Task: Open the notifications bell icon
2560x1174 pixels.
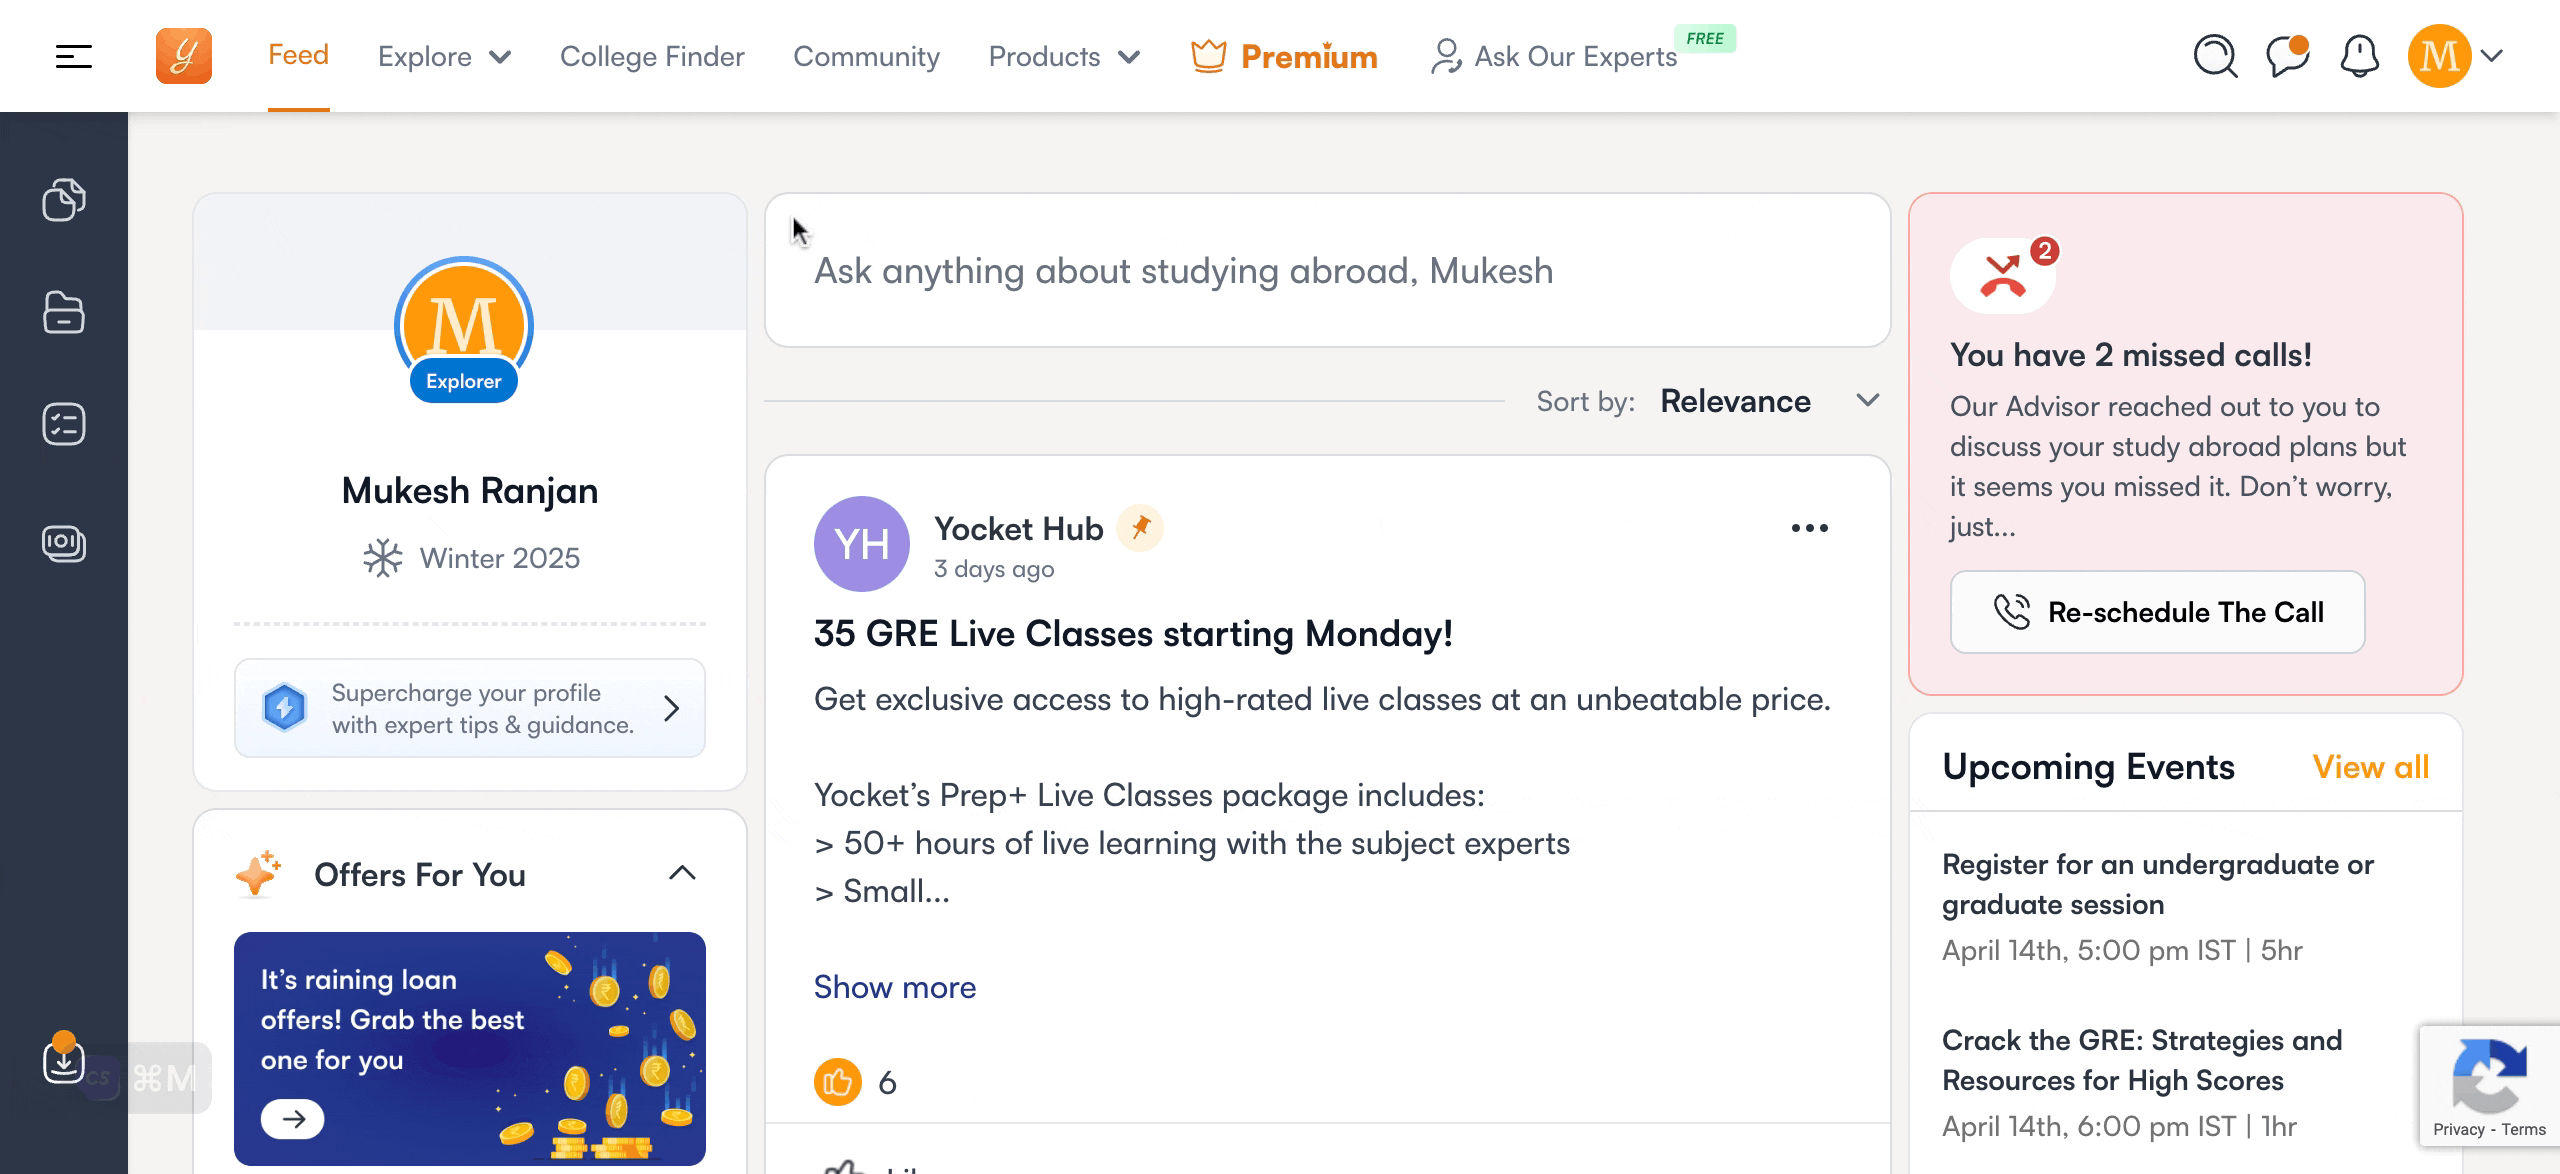Action: click(2359, 56)
